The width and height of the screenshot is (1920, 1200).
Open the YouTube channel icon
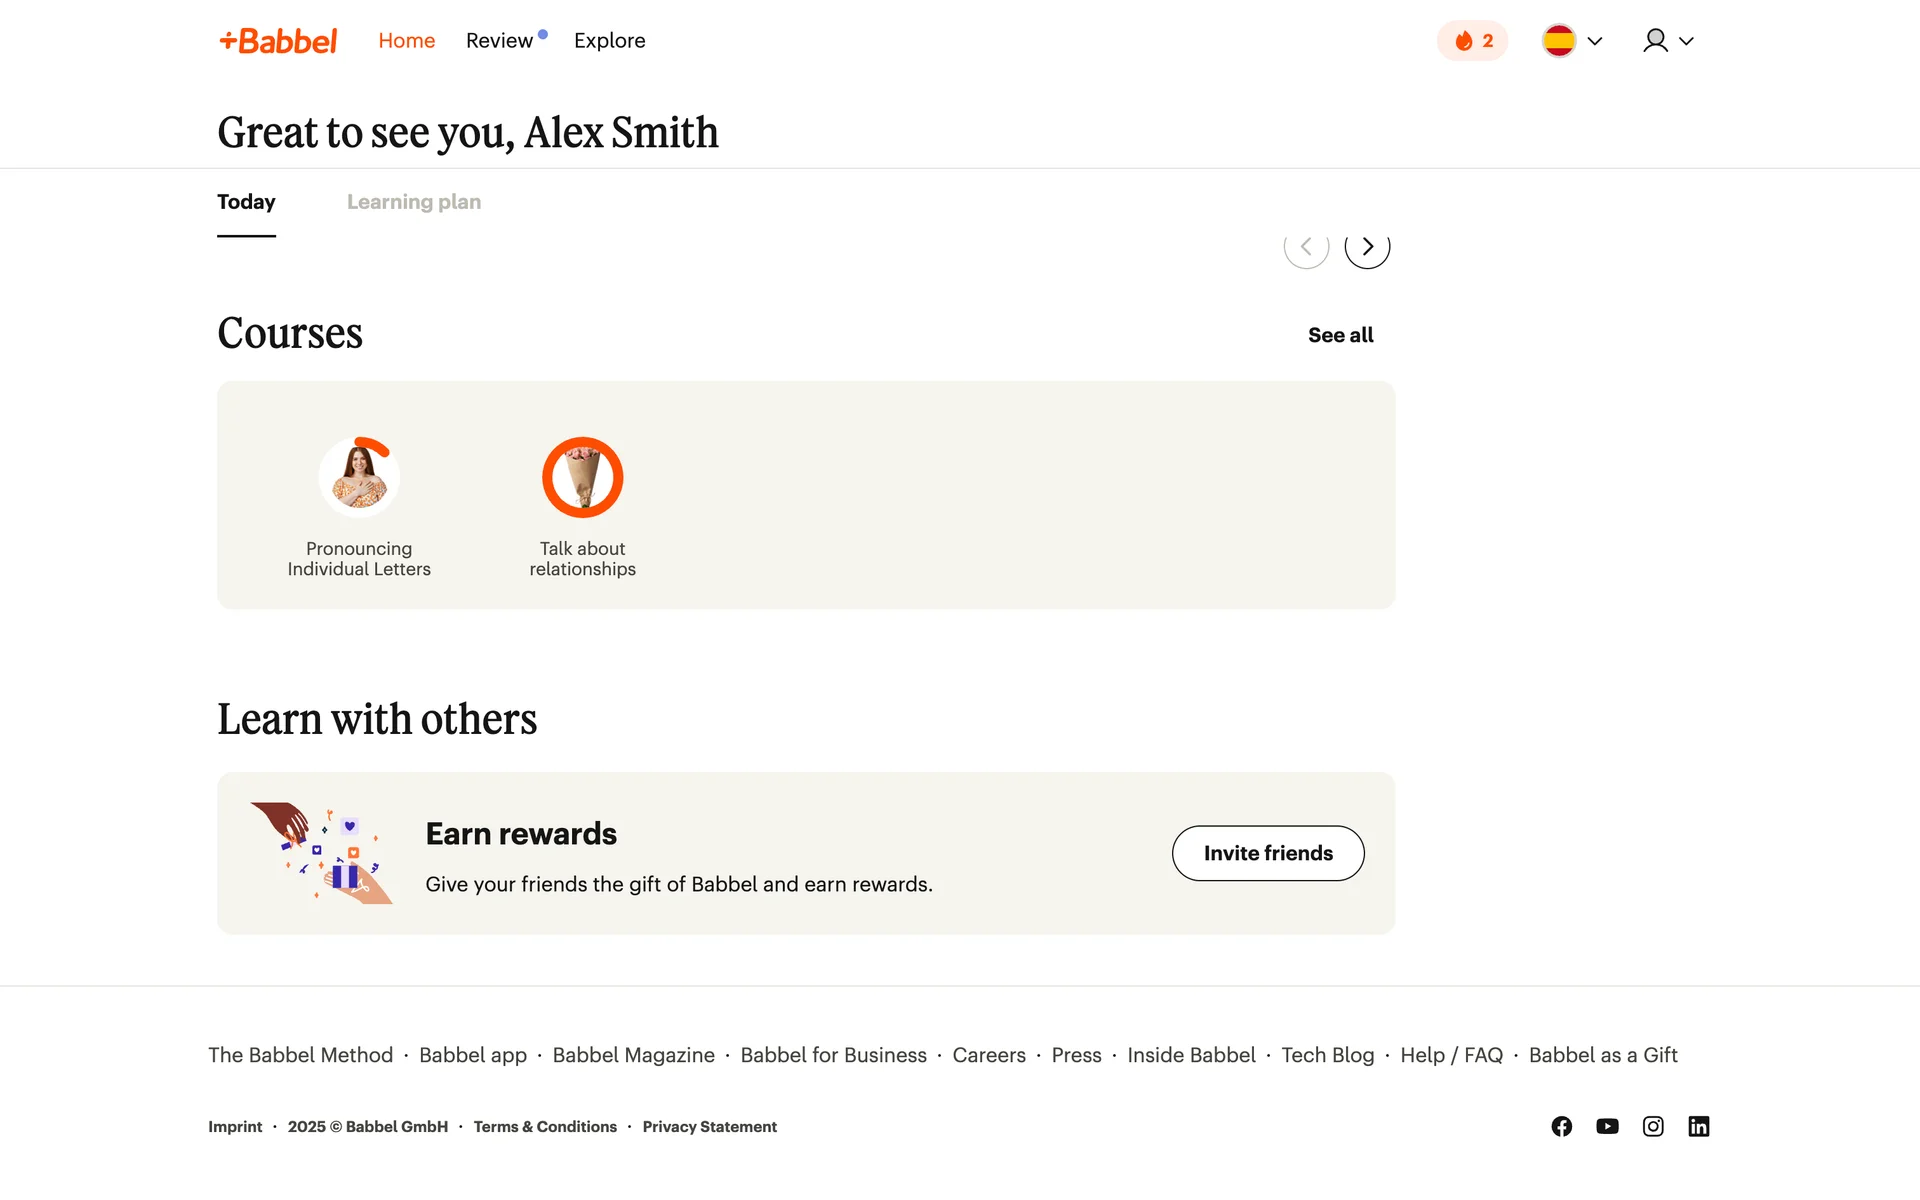pos(1607,1127)
